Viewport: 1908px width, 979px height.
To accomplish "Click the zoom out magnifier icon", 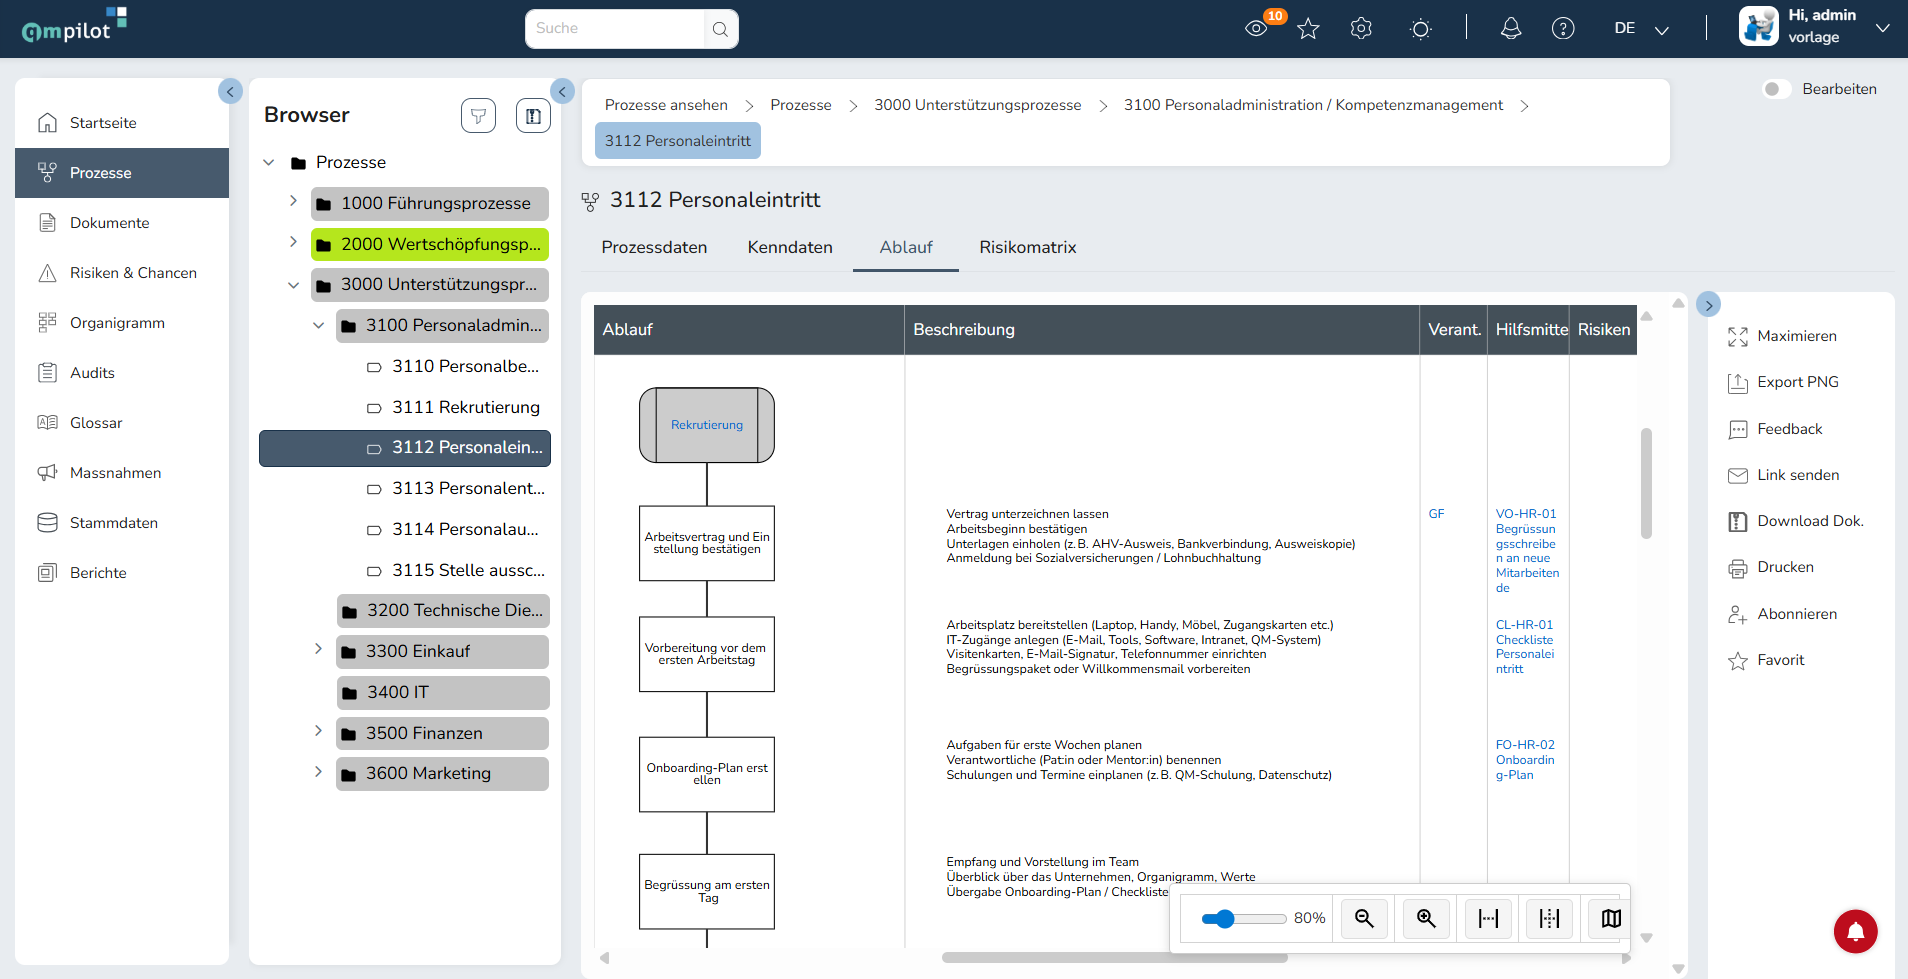I will 1364,918.
